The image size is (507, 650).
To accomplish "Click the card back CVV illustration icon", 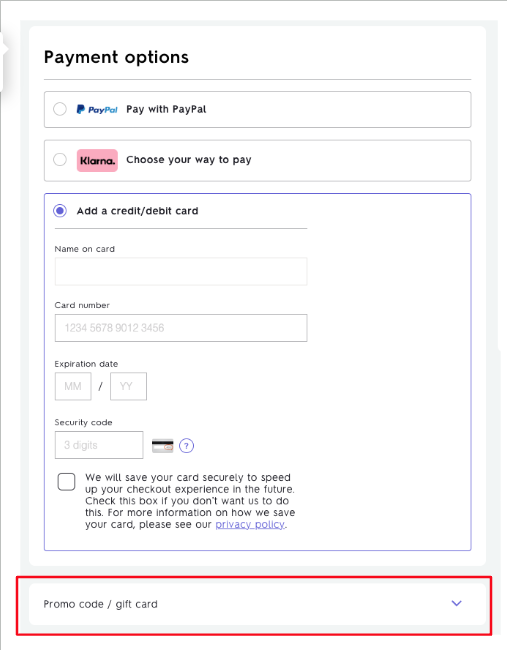I will [163, 446].
